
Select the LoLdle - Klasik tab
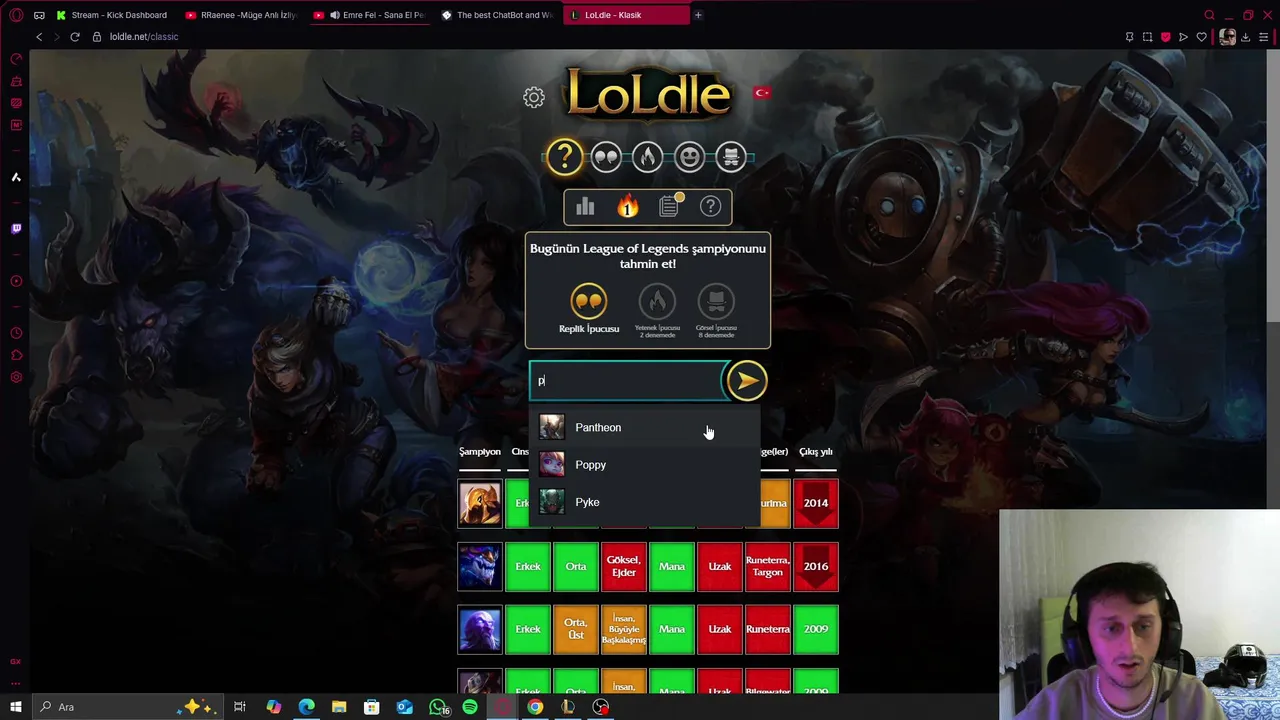[x=625, y=15]
